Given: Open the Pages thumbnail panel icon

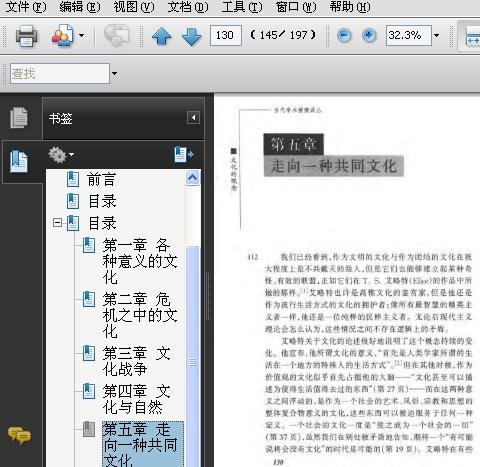Looking at the screenshot, I should [x=19, y=118].
